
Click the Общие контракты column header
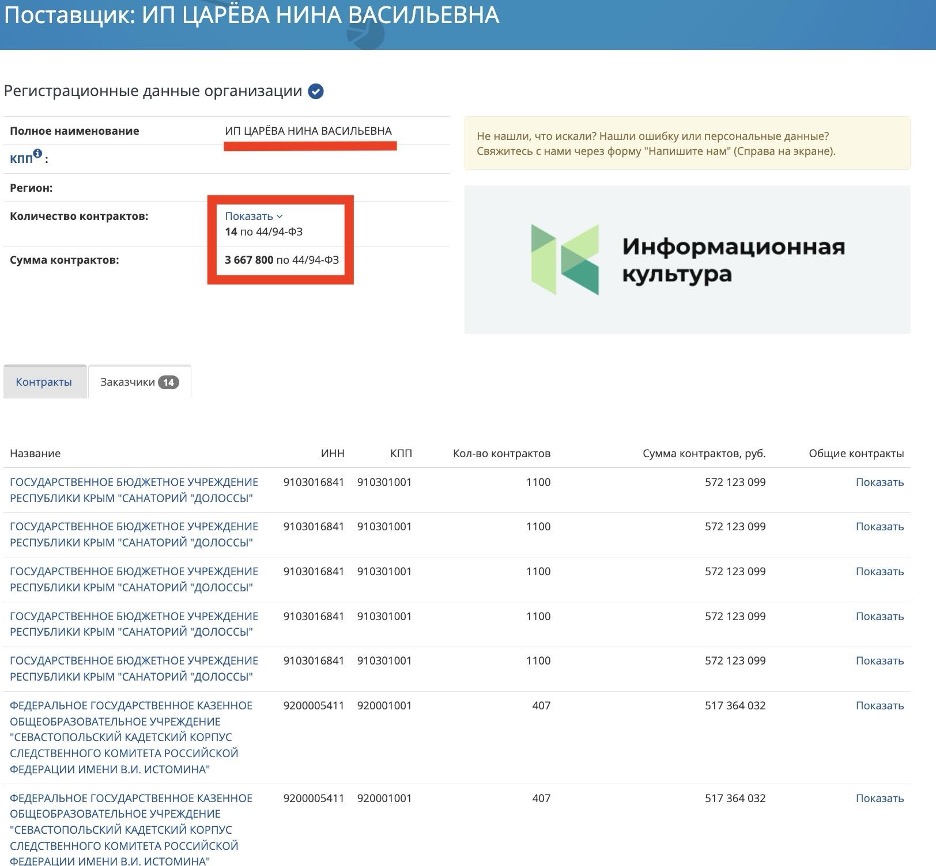pyautogui.click(x=856, y=453)
